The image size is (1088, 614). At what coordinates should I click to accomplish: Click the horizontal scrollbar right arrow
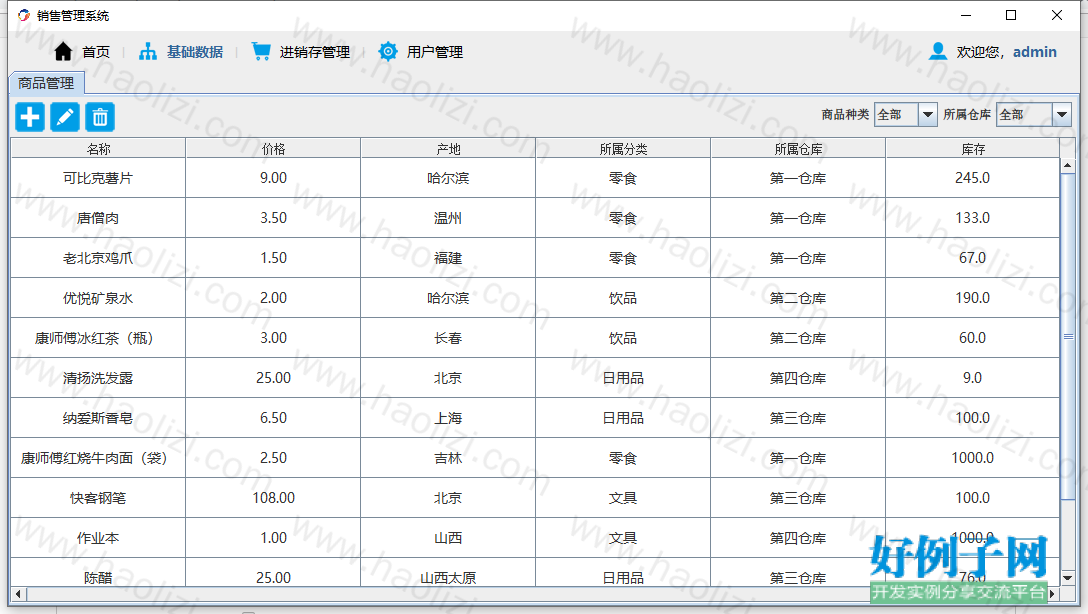(x=1053, y=594)
